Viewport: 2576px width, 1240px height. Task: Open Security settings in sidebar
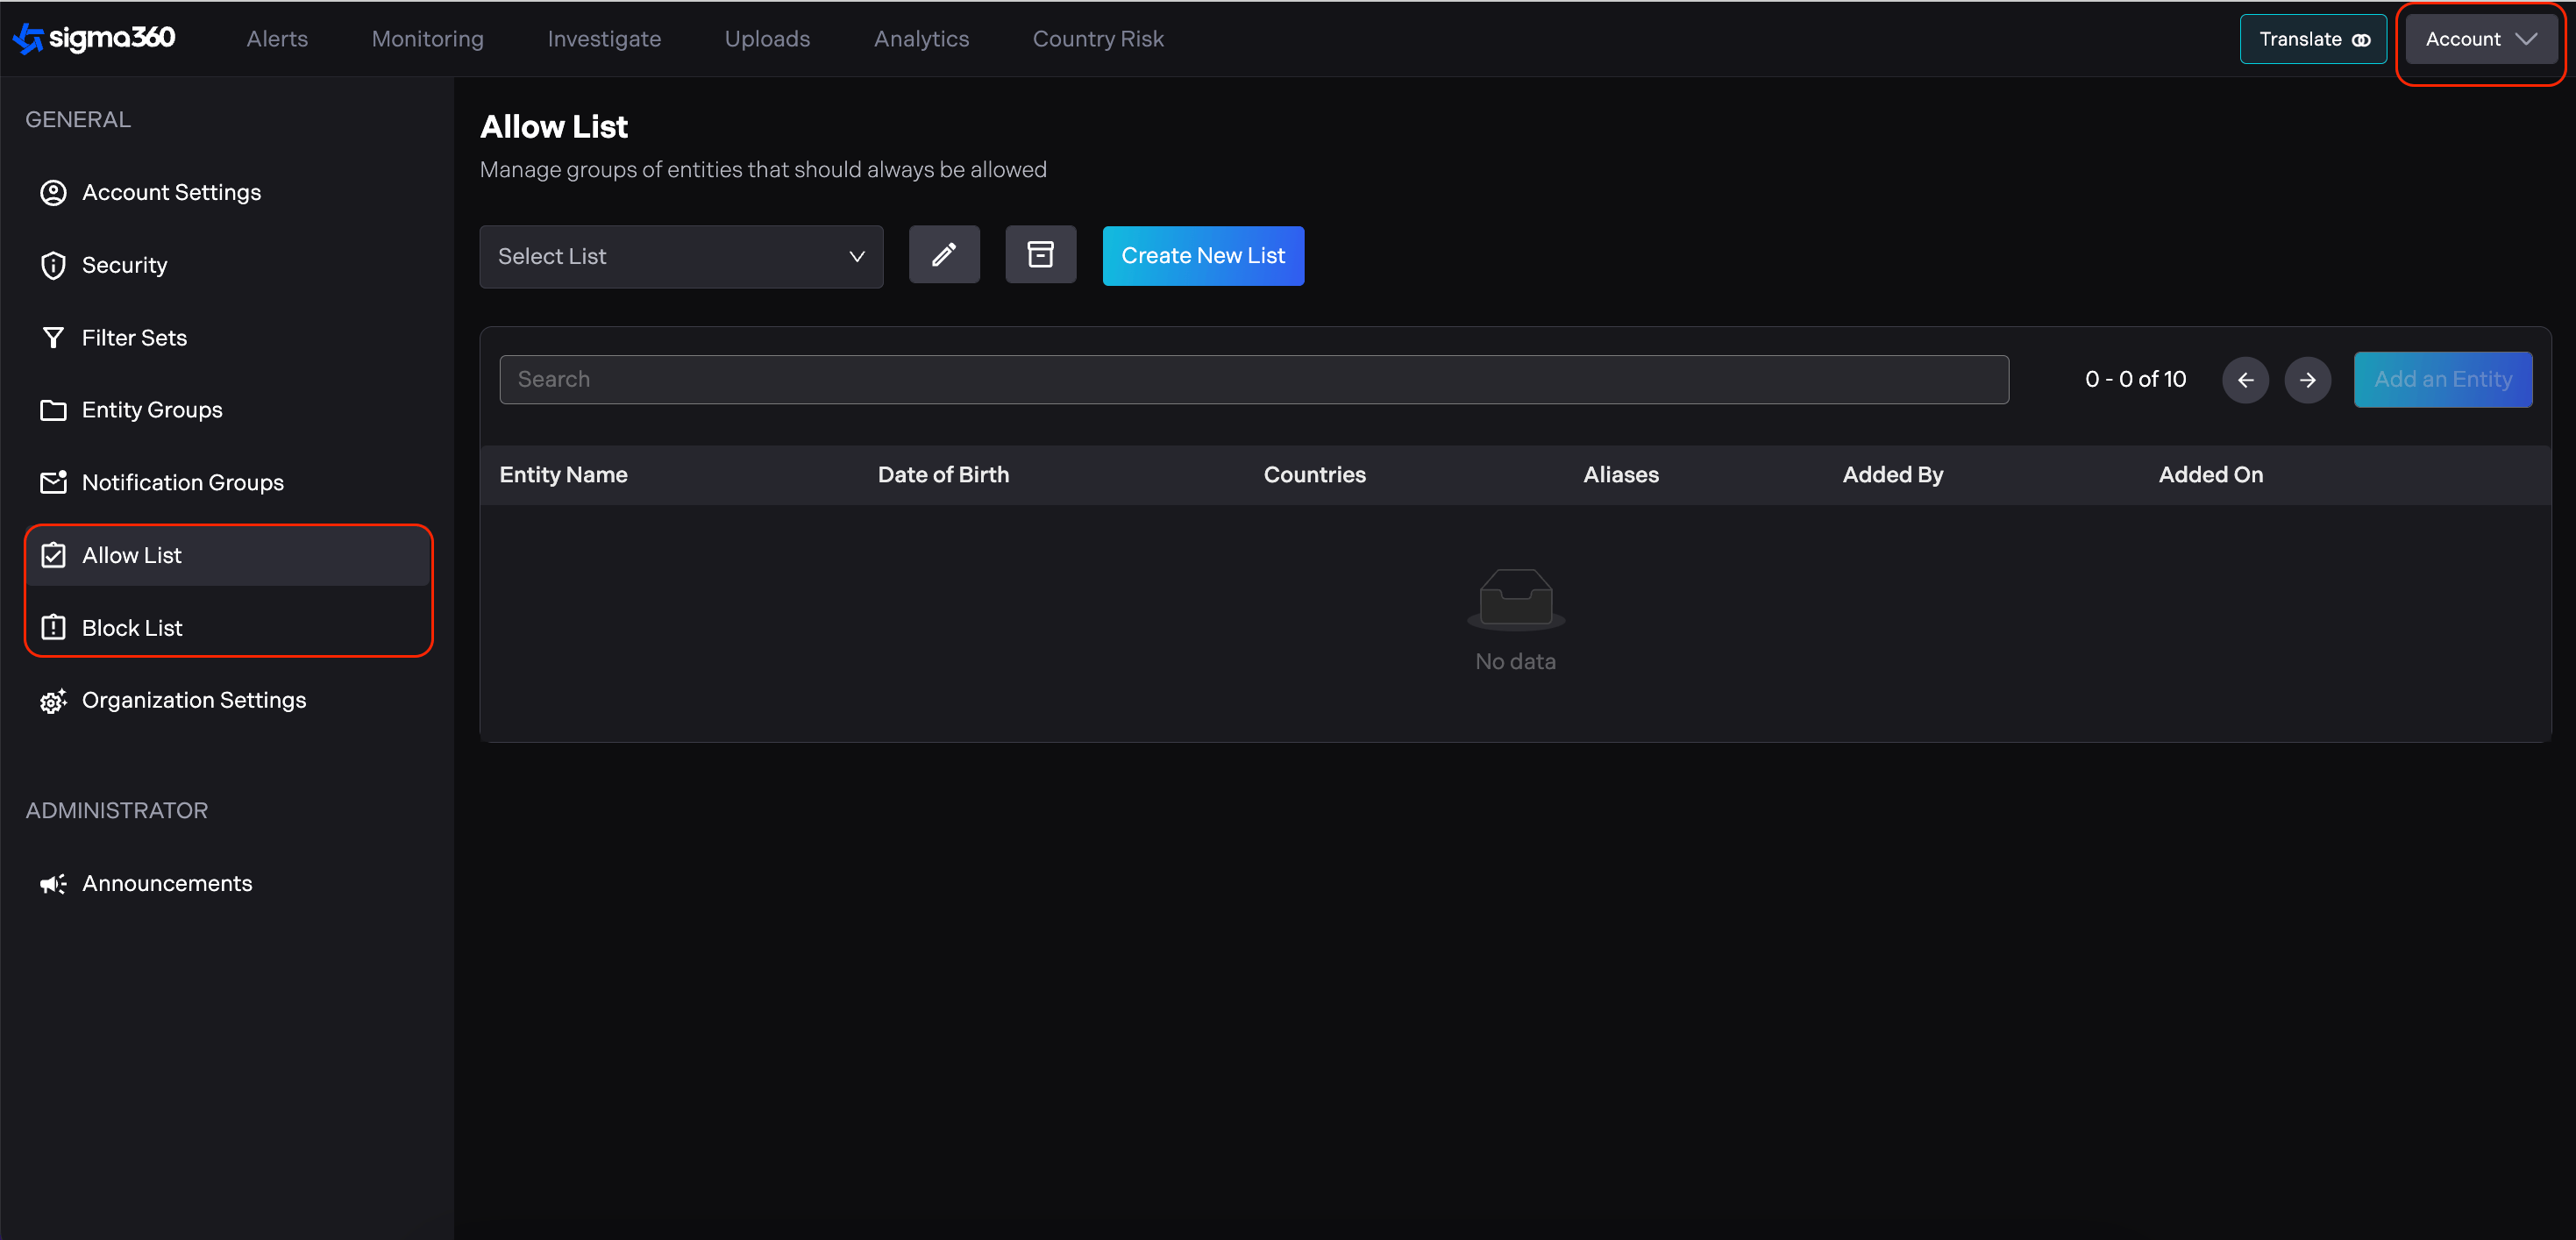pos(124,265)
